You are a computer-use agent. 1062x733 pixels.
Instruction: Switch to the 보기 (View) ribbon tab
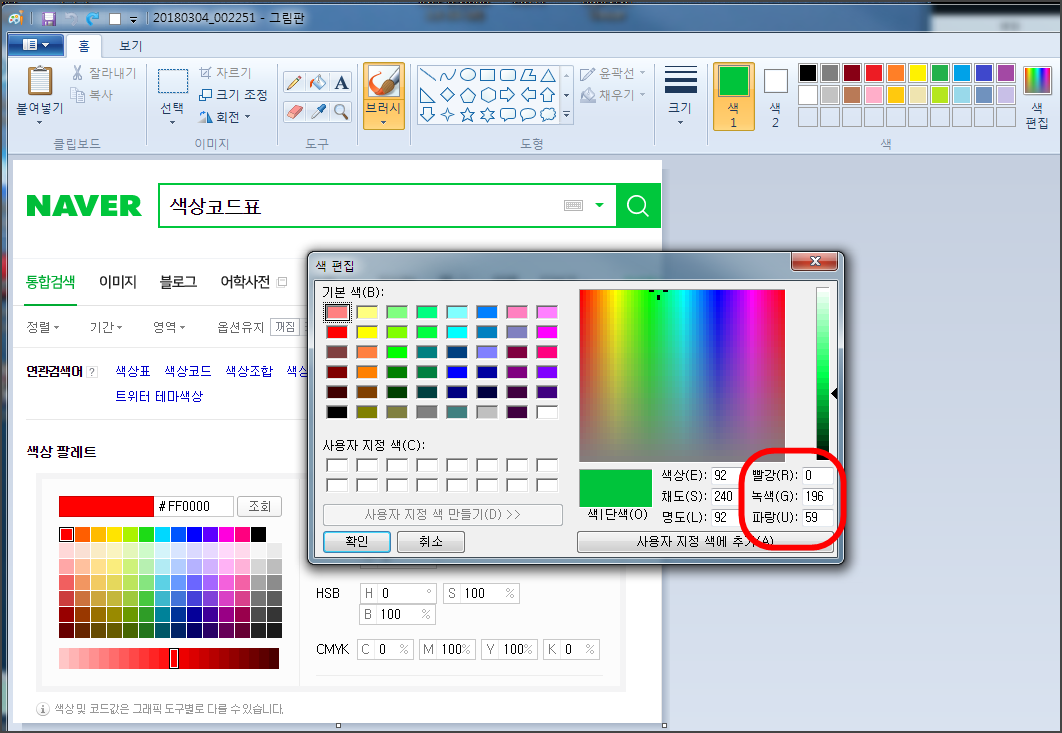click(131, 46)
